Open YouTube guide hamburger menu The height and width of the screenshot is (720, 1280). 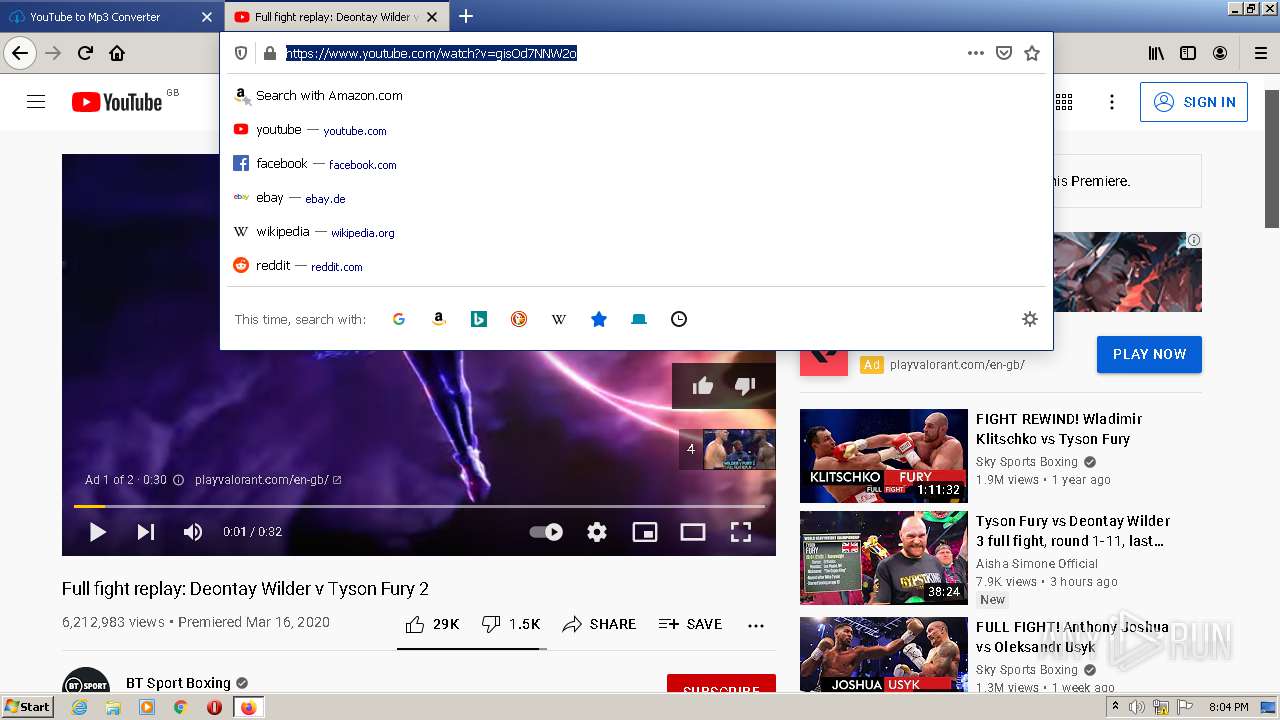(36, 102)
